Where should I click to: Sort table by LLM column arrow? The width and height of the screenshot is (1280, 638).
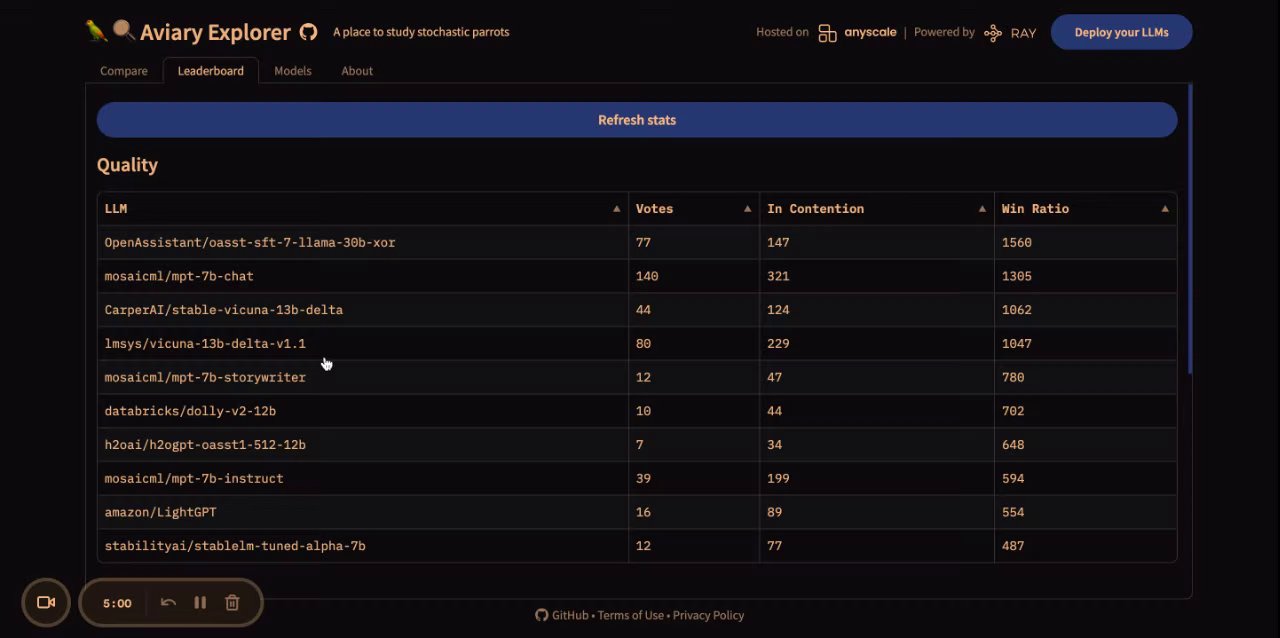pyautogui.click(x=616, y=209)
